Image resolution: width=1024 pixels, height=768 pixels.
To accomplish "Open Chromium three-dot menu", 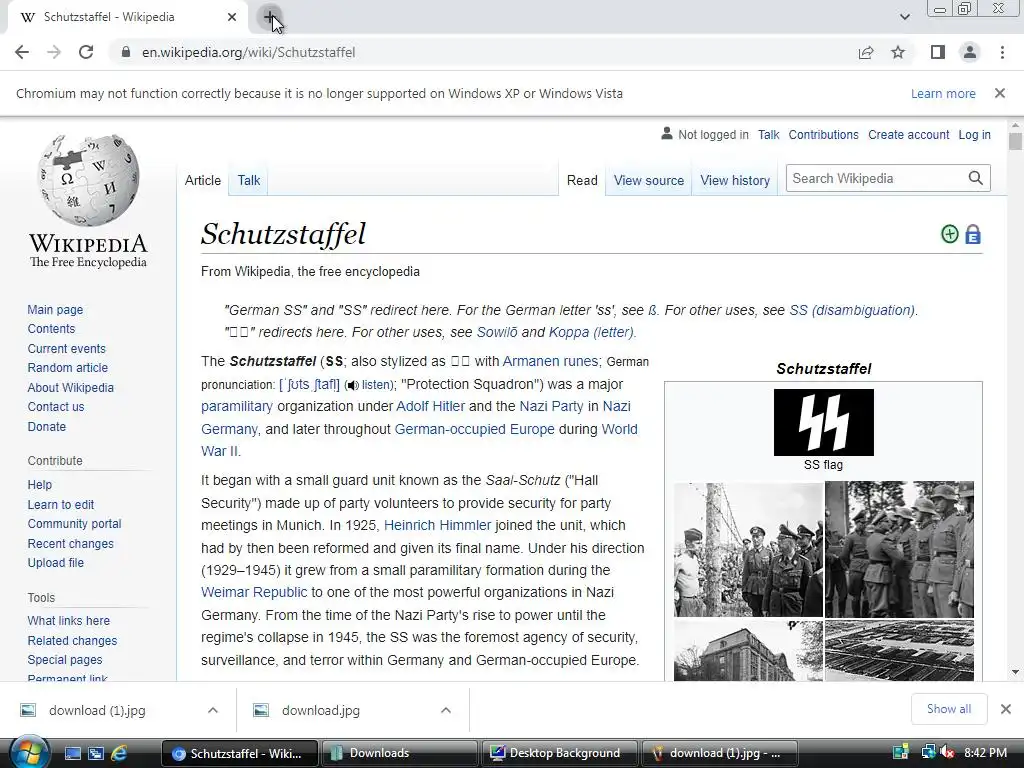I will [1002, 52].
